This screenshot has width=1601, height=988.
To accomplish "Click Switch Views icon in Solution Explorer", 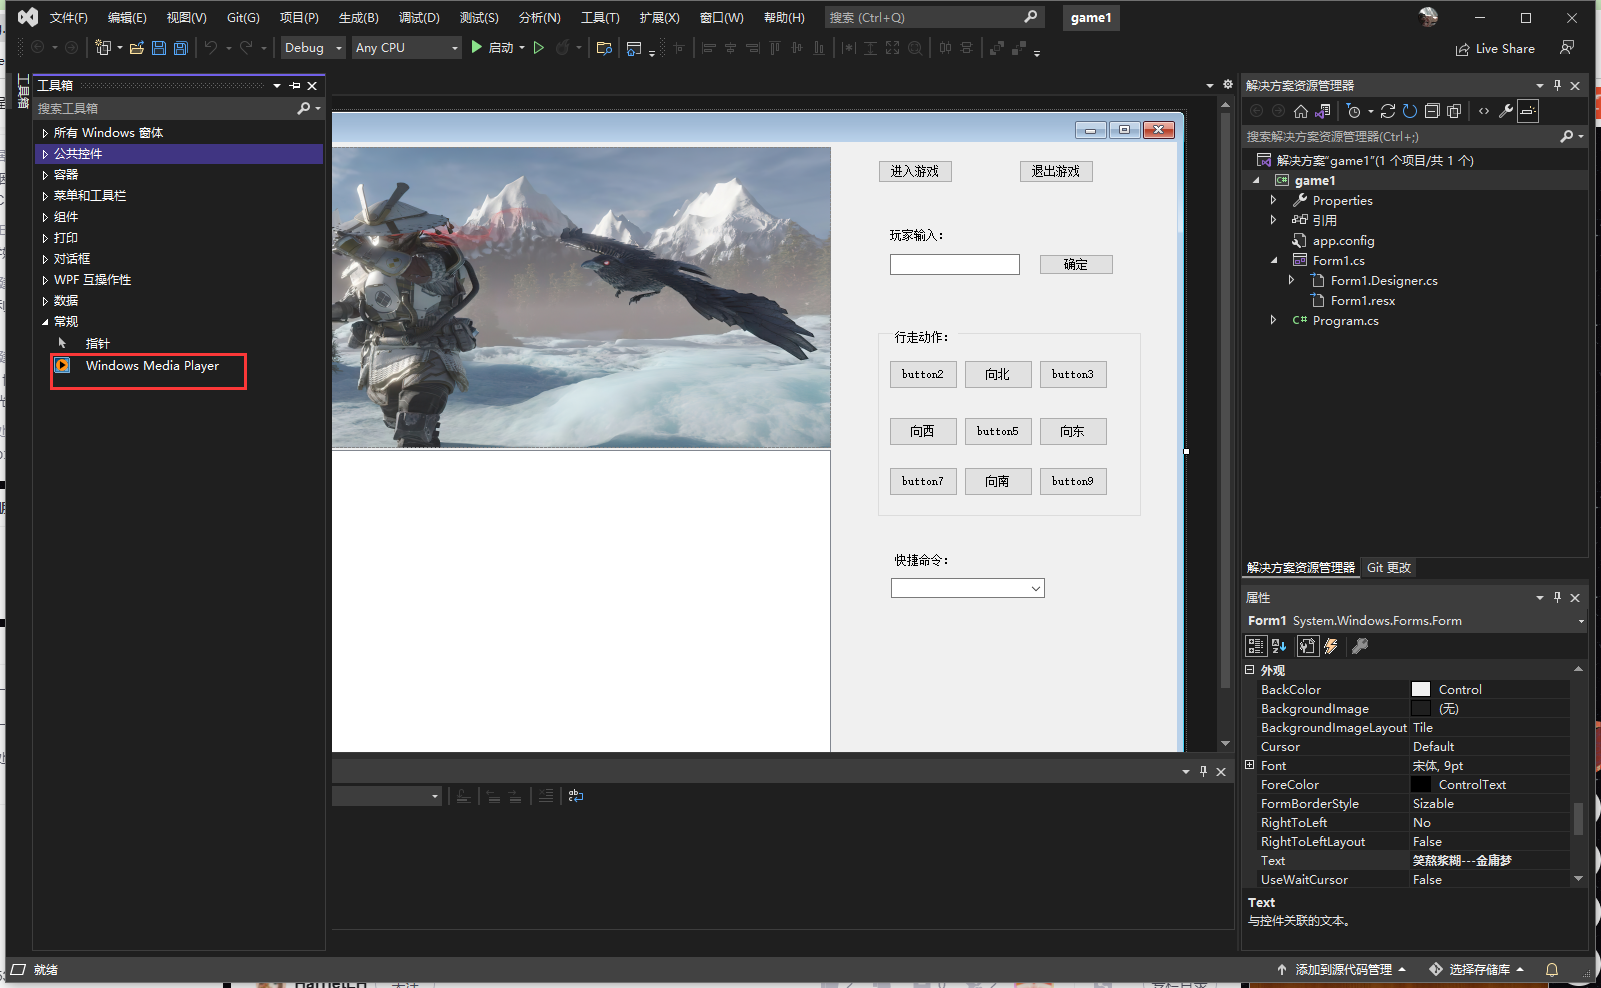I will pos(1323,111).
